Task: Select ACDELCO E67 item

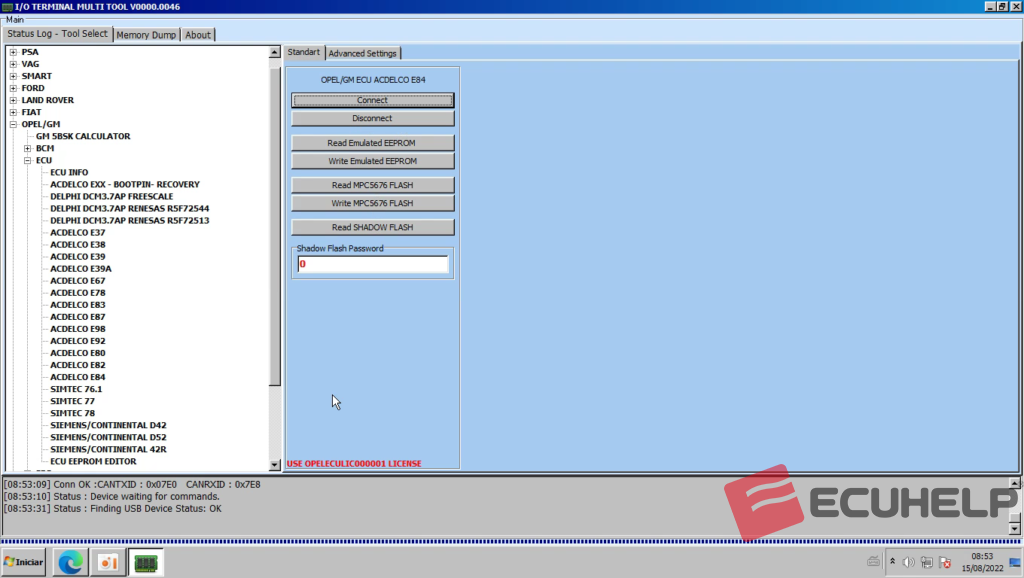Action: coord(78,281)
